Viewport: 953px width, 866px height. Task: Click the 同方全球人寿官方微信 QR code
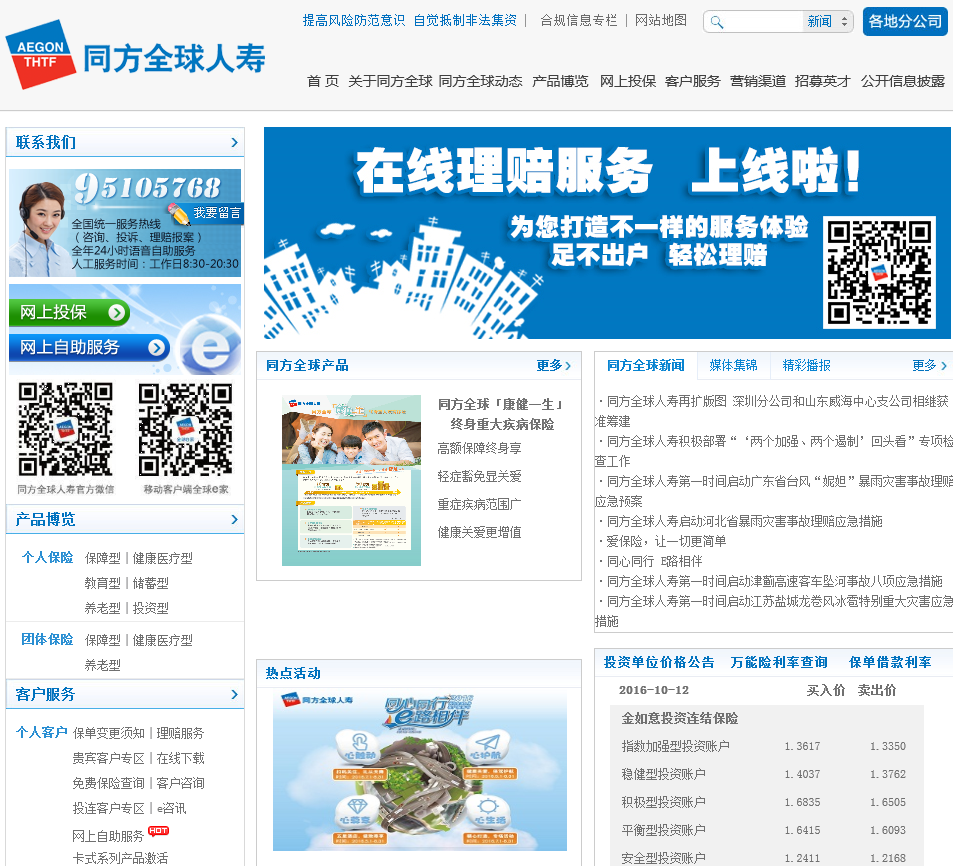click(x=66, y=429)
